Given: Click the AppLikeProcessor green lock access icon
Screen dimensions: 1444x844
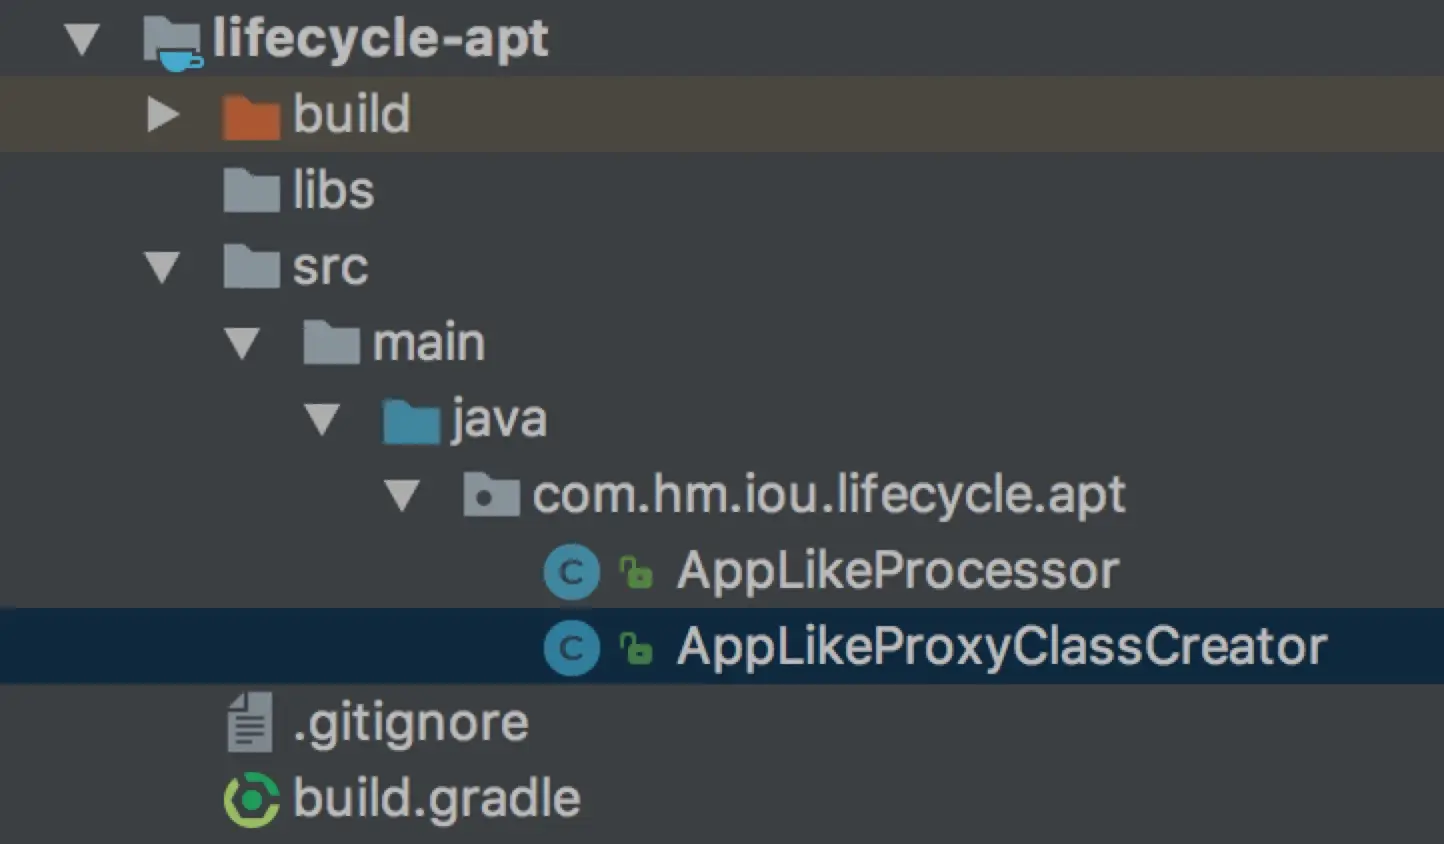Looking at the screenshot, I should [x=636, y=573].
